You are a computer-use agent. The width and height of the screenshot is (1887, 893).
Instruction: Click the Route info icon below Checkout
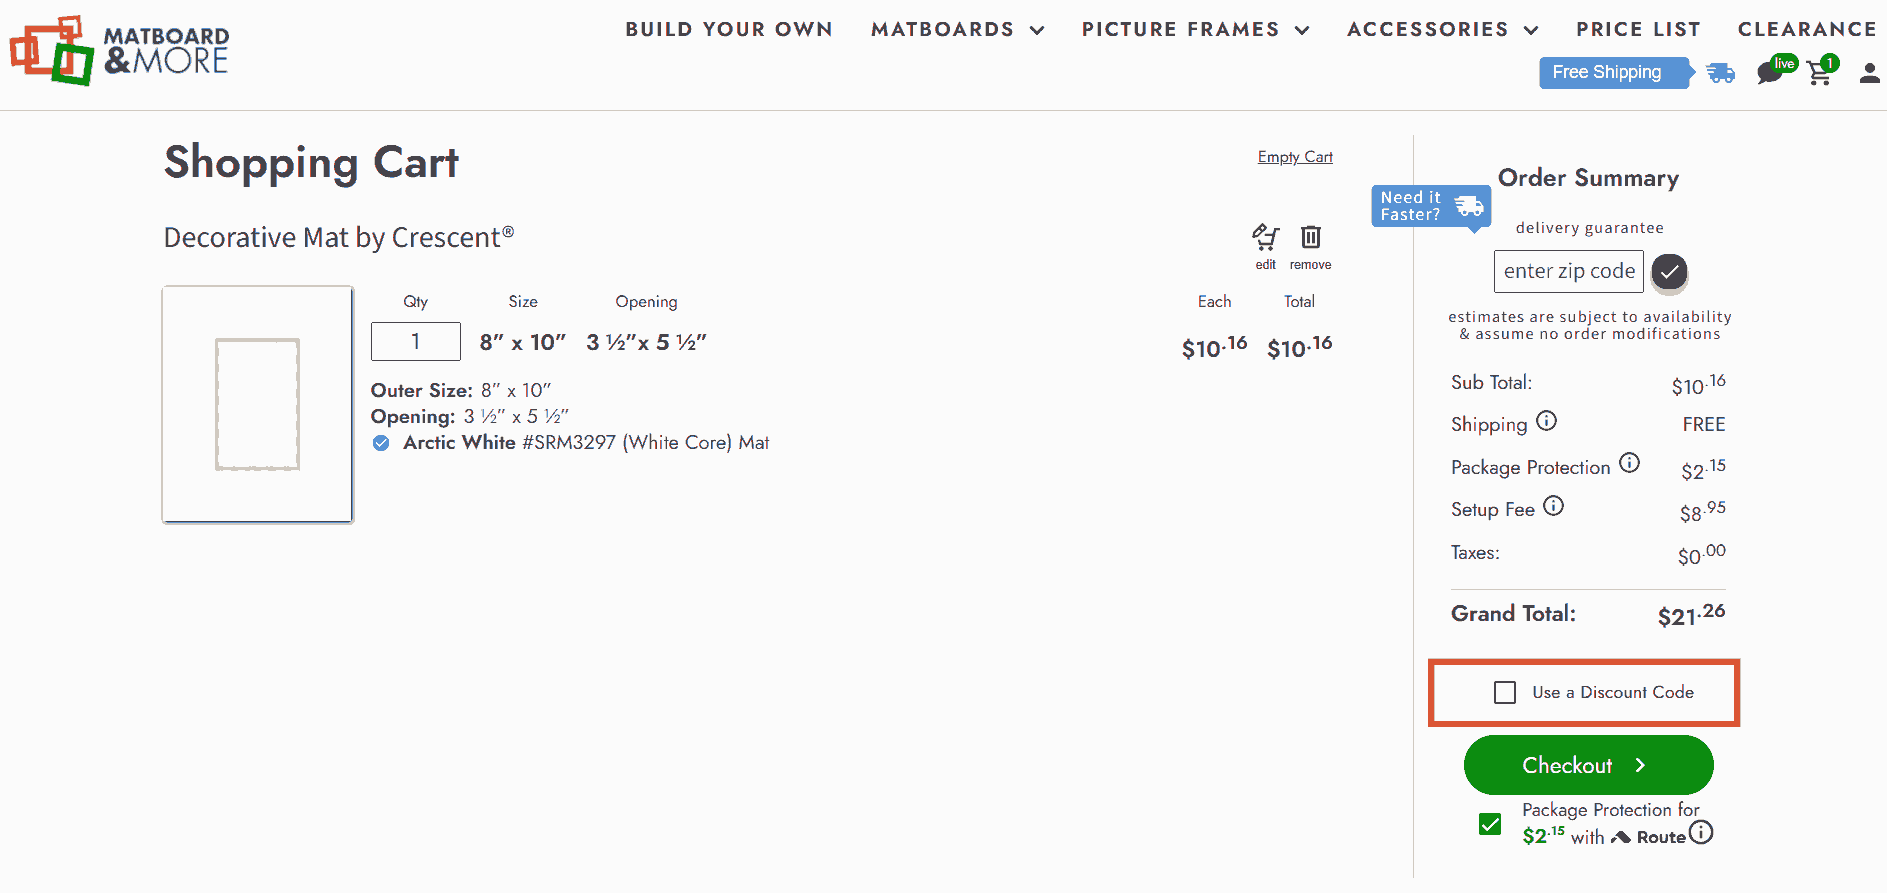coord(1701,833)
